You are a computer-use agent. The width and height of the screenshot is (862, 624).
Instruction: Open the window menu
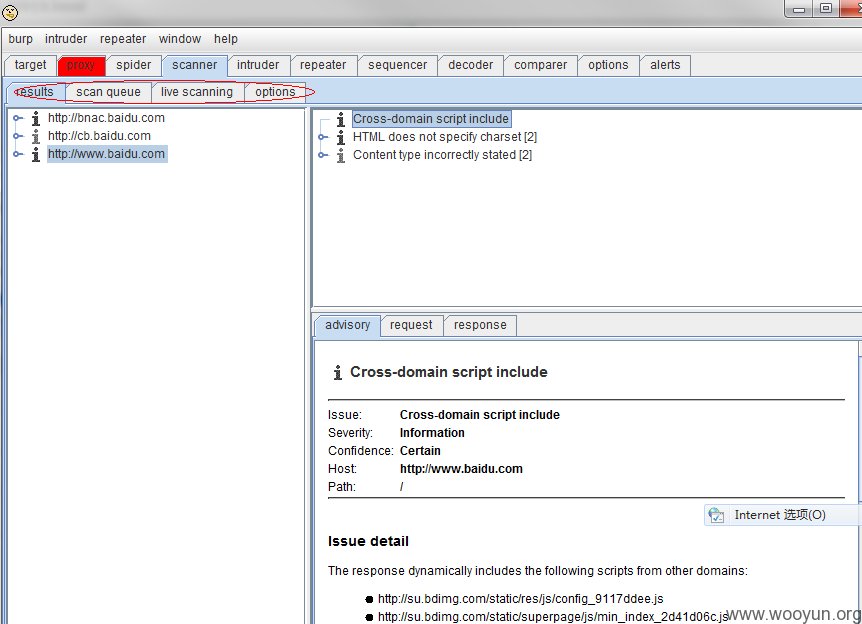[180, 39]
